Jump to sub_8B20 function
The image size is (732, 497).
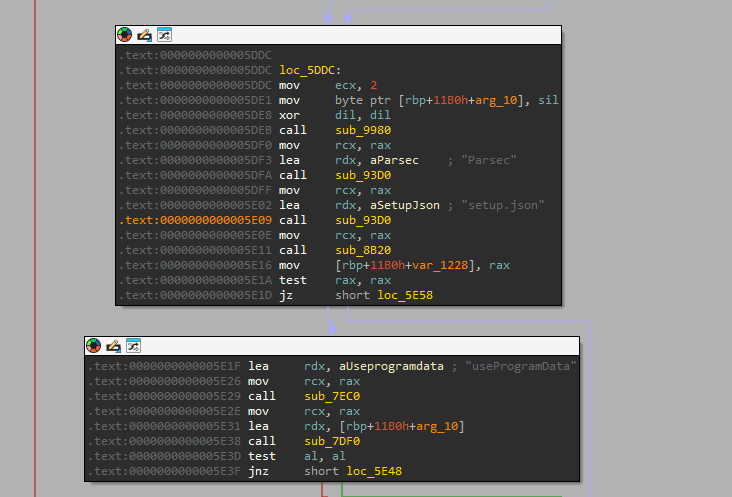pos(363,250)
